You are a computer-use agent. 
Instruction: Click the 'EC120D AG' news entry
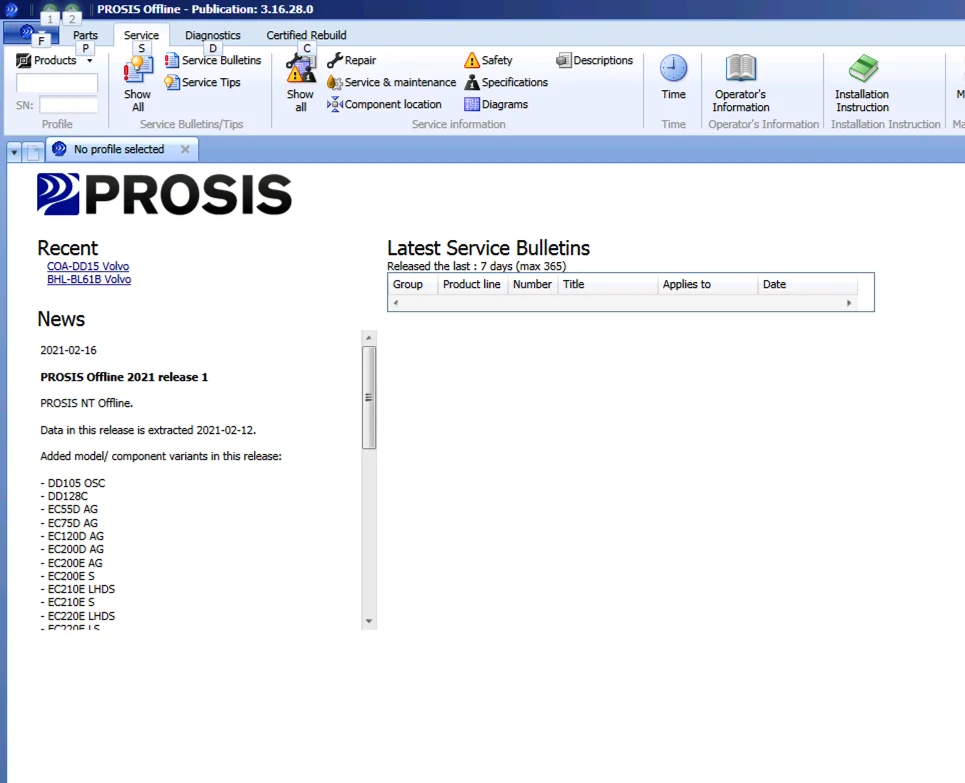point(72,536)
